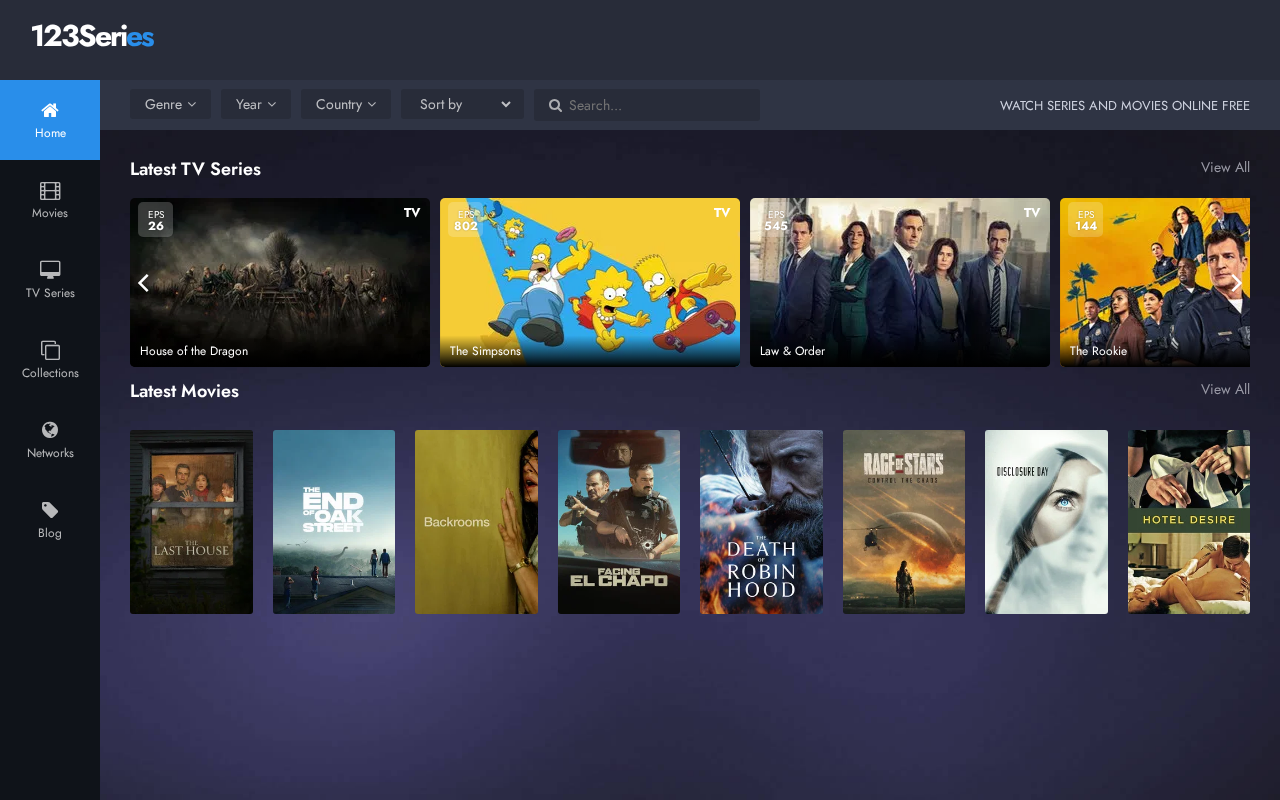
Task: Click the TV badge on House of the Dragon
Action: coord(412,212)
